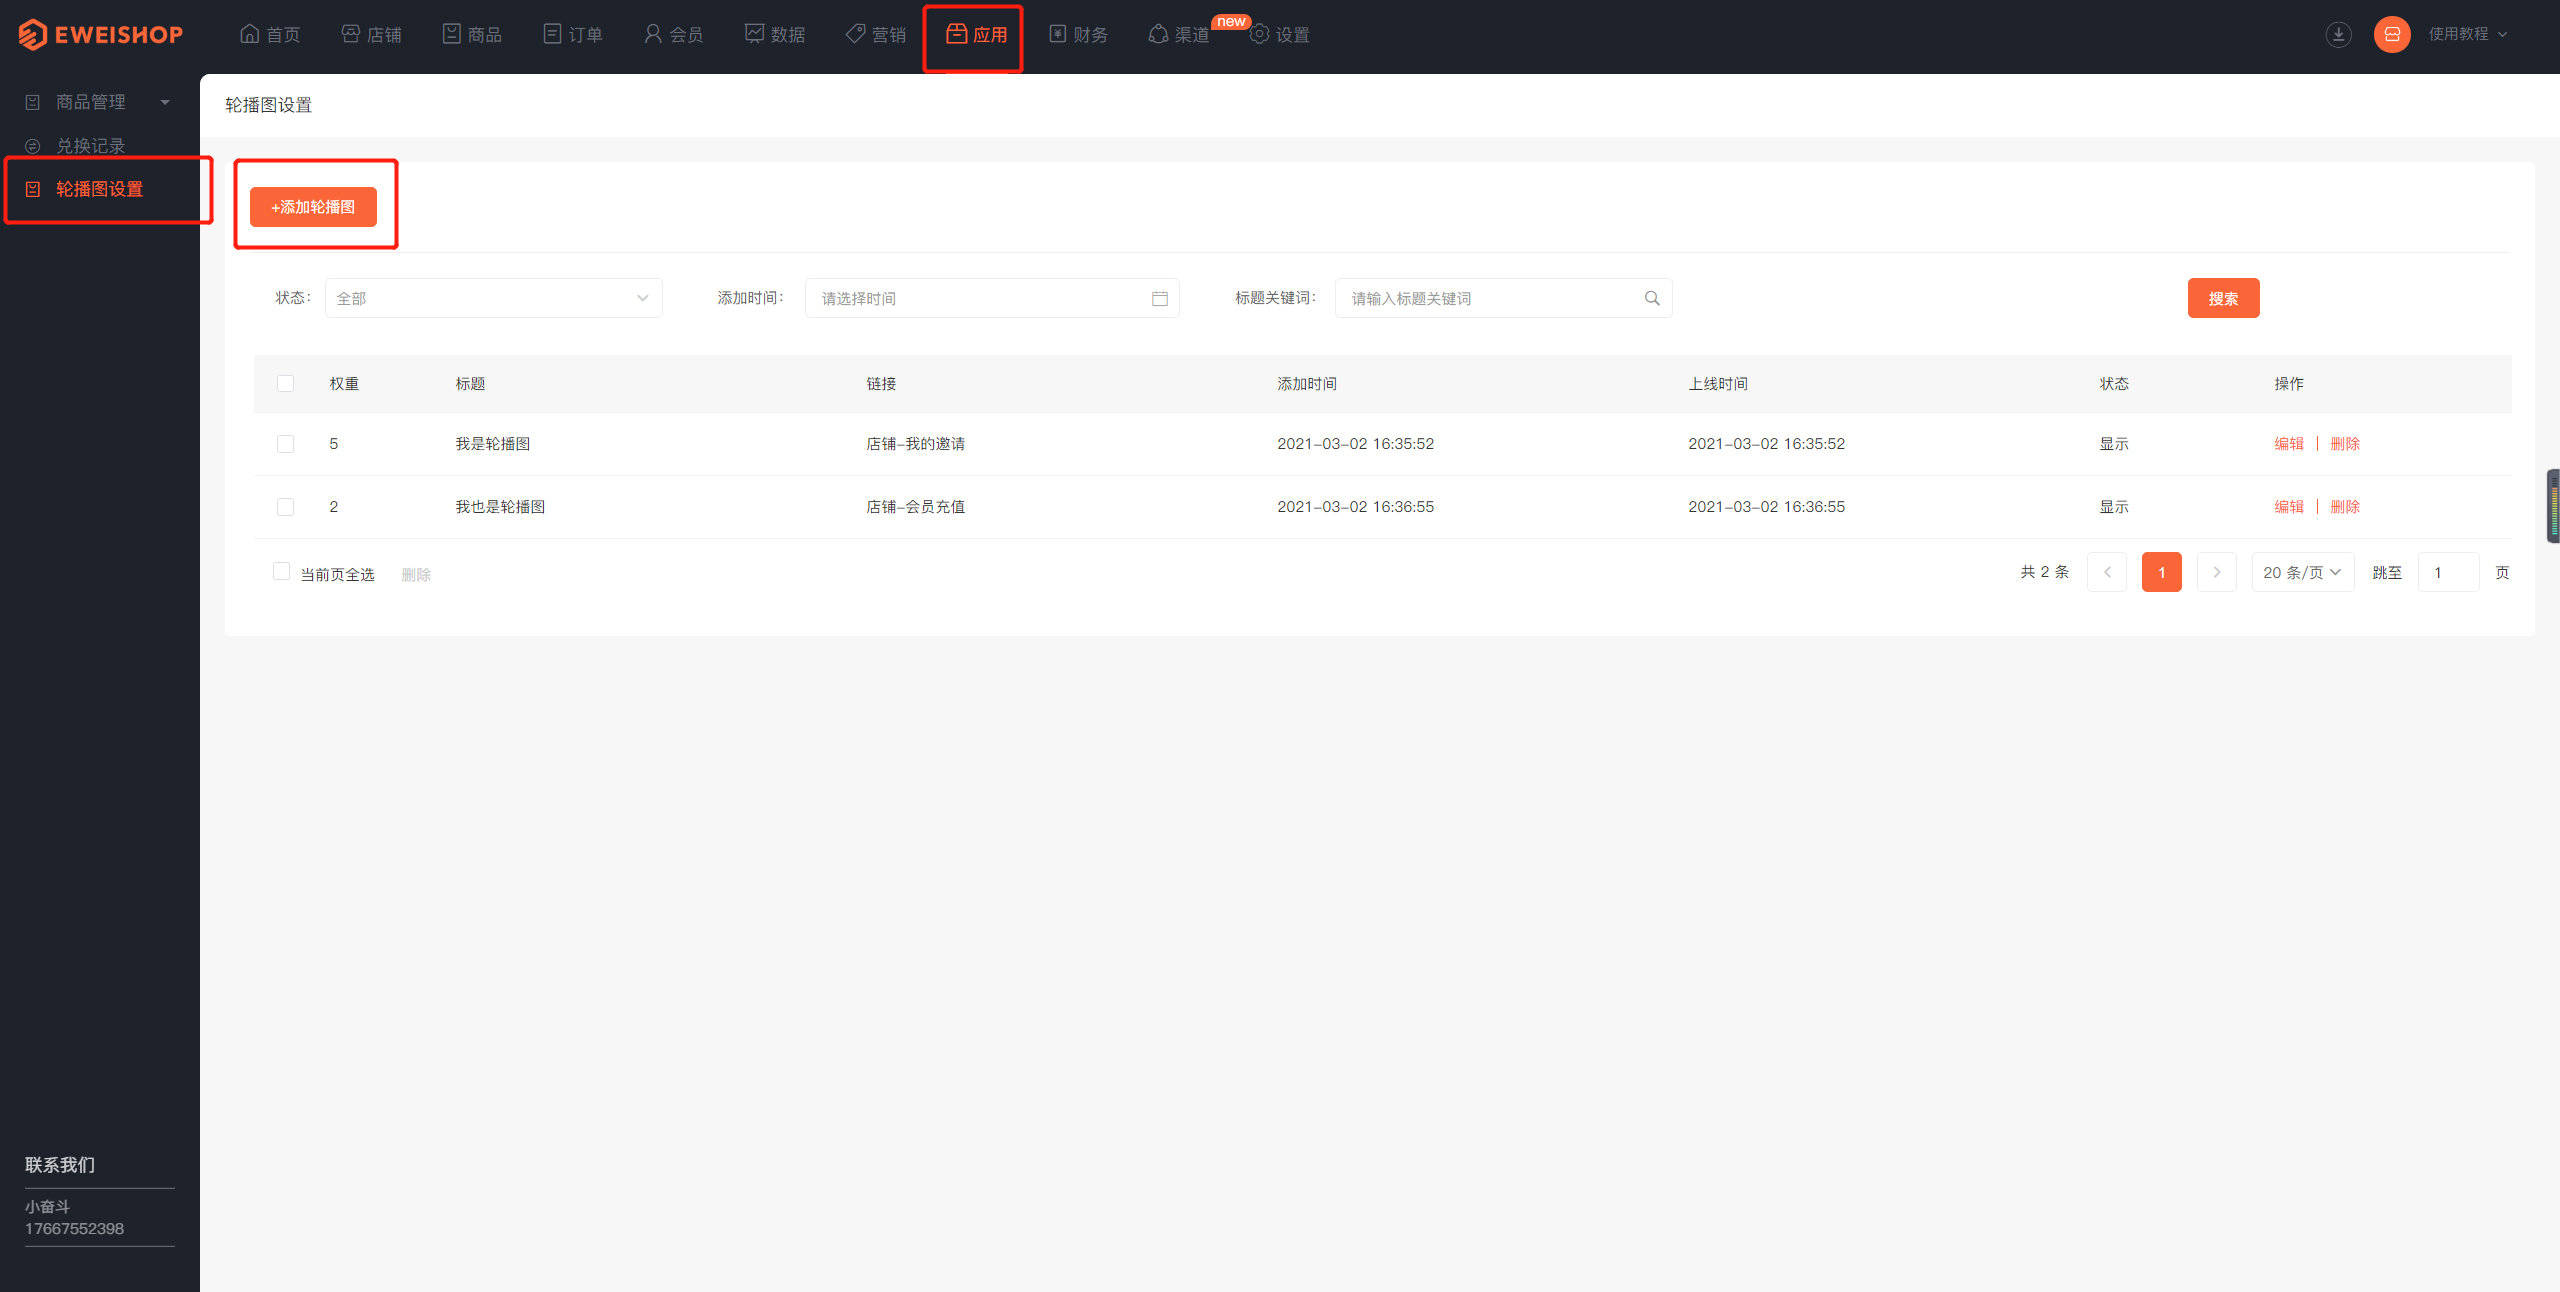This screenshot has width=2560, height=1292.
Task: Go to previous page arrow
Action: 2107,572
